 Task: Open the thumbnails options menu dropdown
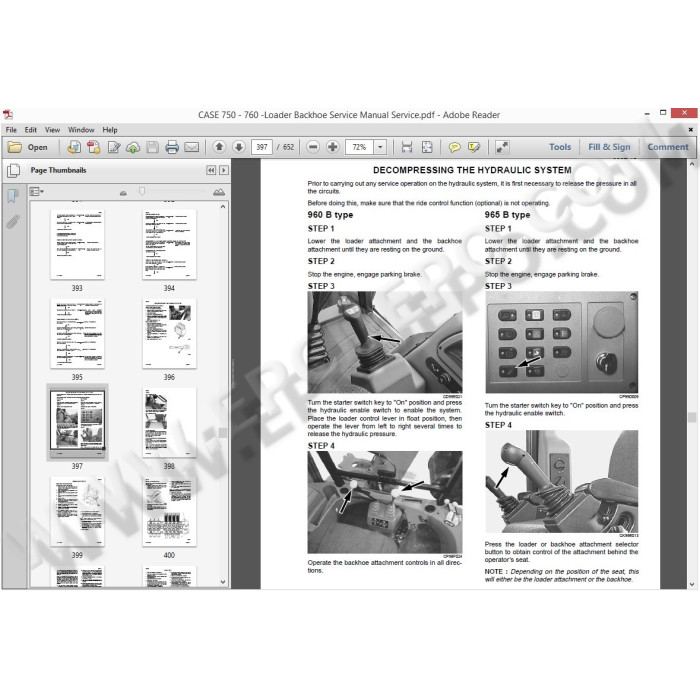coord(37,192)
